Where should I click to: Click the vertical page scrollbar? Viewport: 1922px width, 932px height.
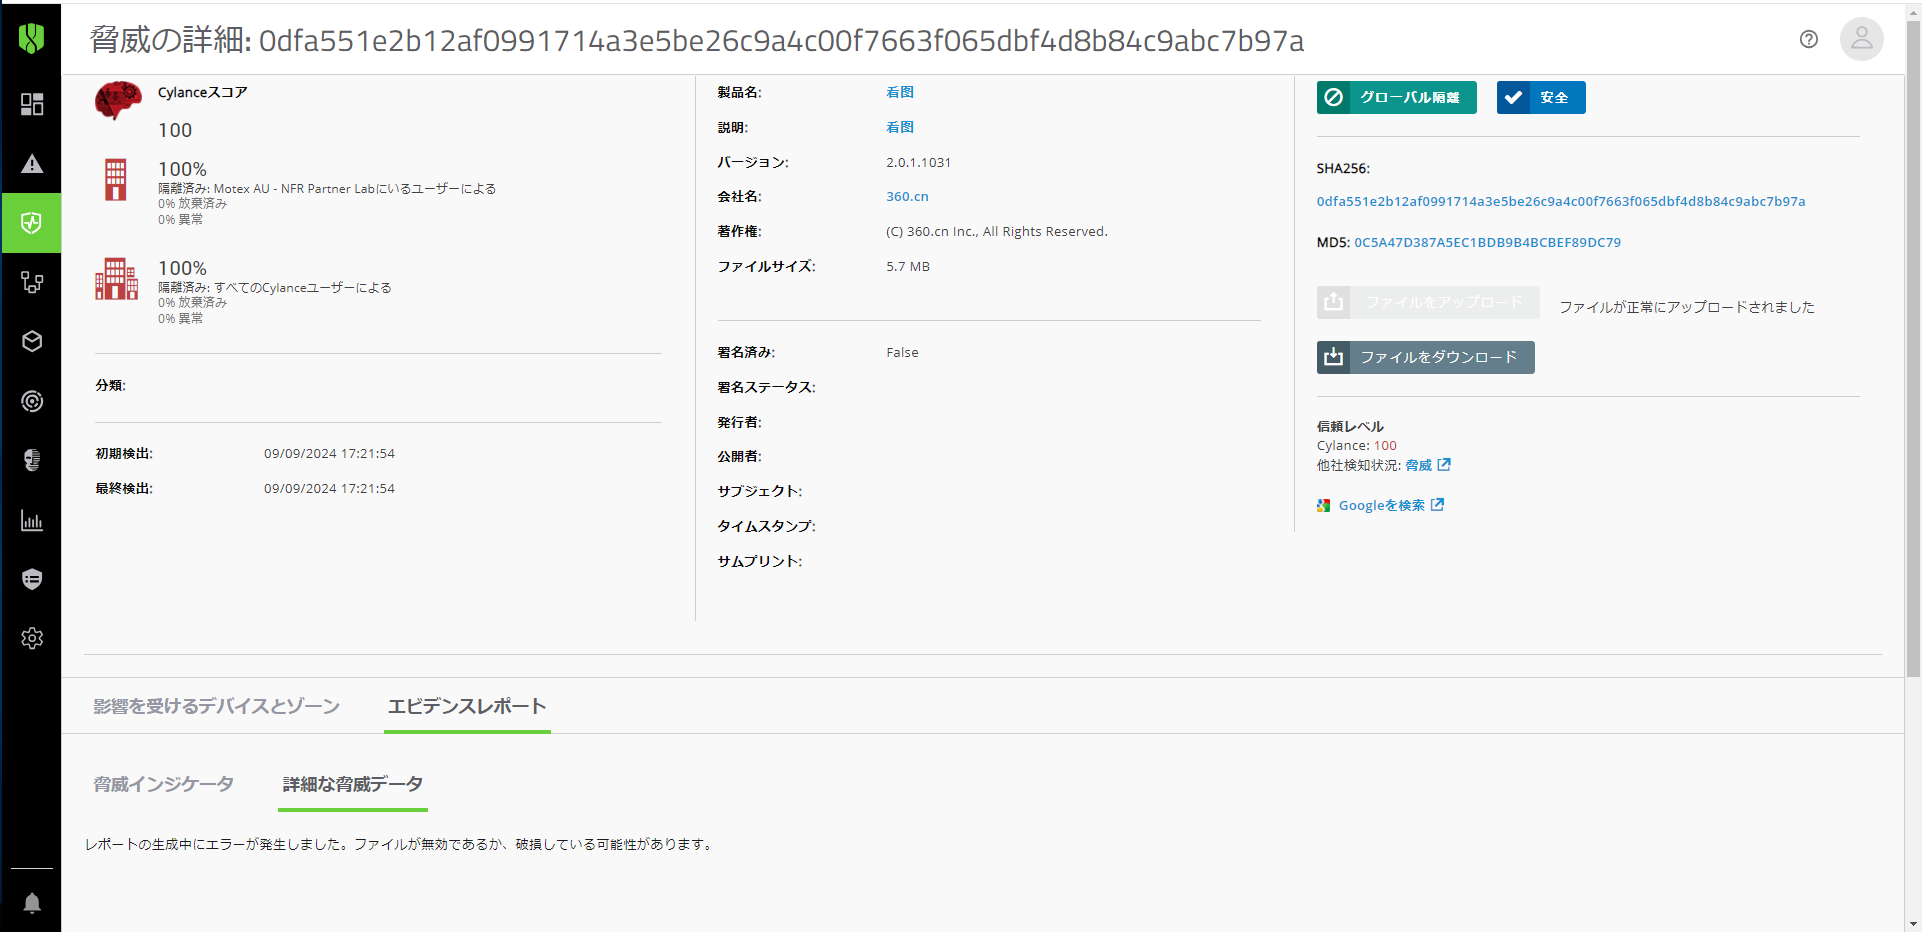(x=1912, y=400)
